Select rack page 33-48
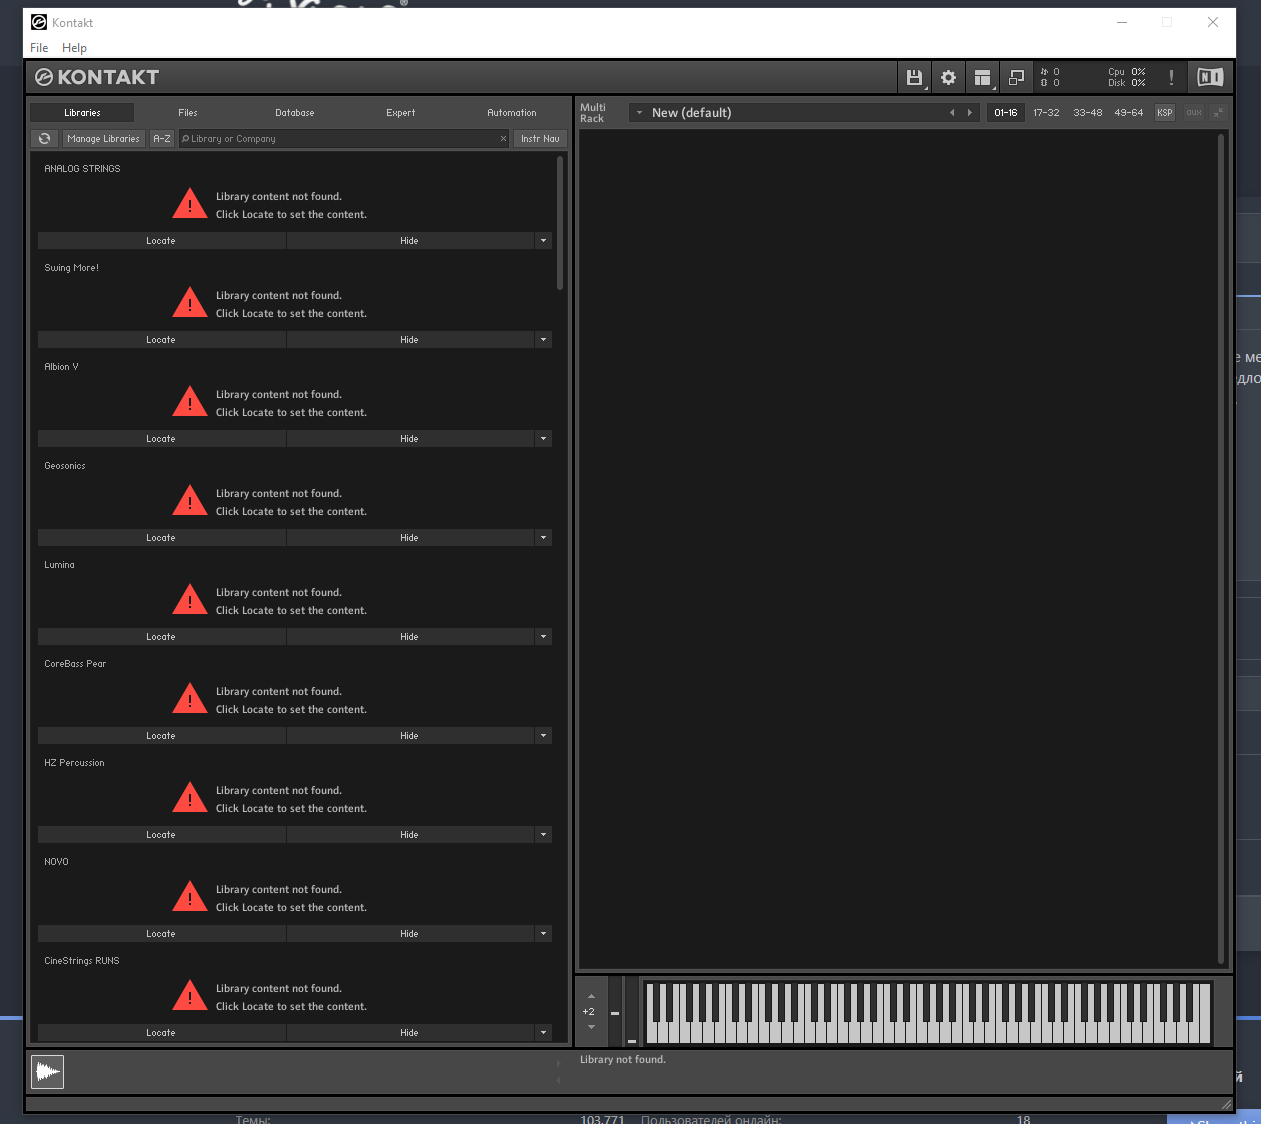 (1088, 113)
